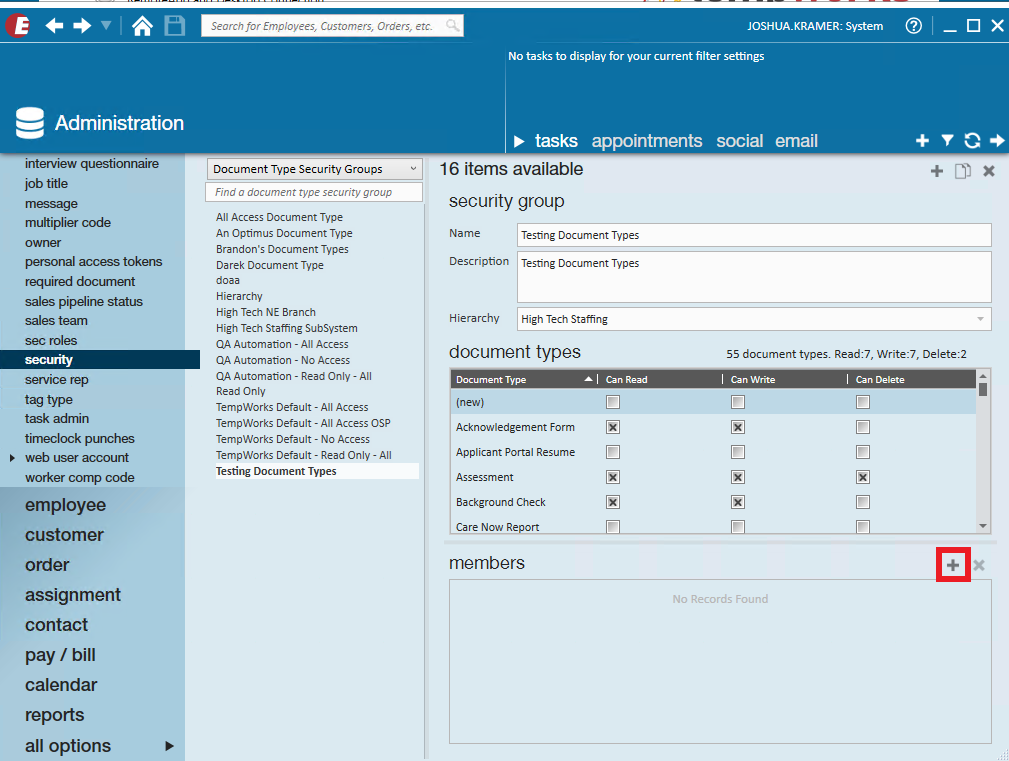Open the navigation history dropdown arrow
1009x761 pixels.
tap(106, 26)
